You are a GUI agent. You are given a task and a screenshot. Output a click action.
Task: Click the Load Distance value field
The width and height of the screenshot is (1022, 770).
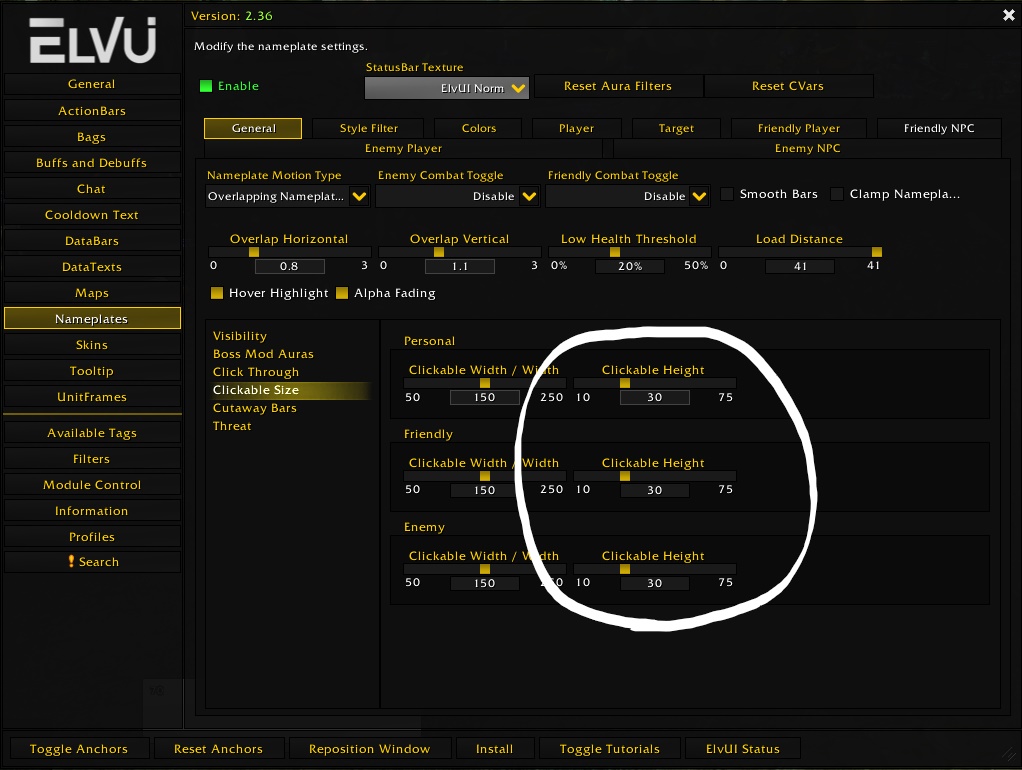(x=800, y=266)
